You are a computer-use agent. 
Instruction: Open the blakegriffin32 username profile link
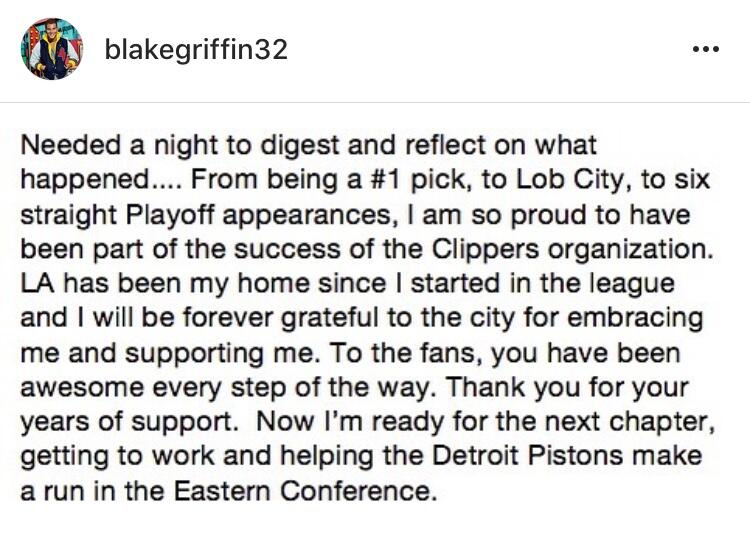[196, 49]
